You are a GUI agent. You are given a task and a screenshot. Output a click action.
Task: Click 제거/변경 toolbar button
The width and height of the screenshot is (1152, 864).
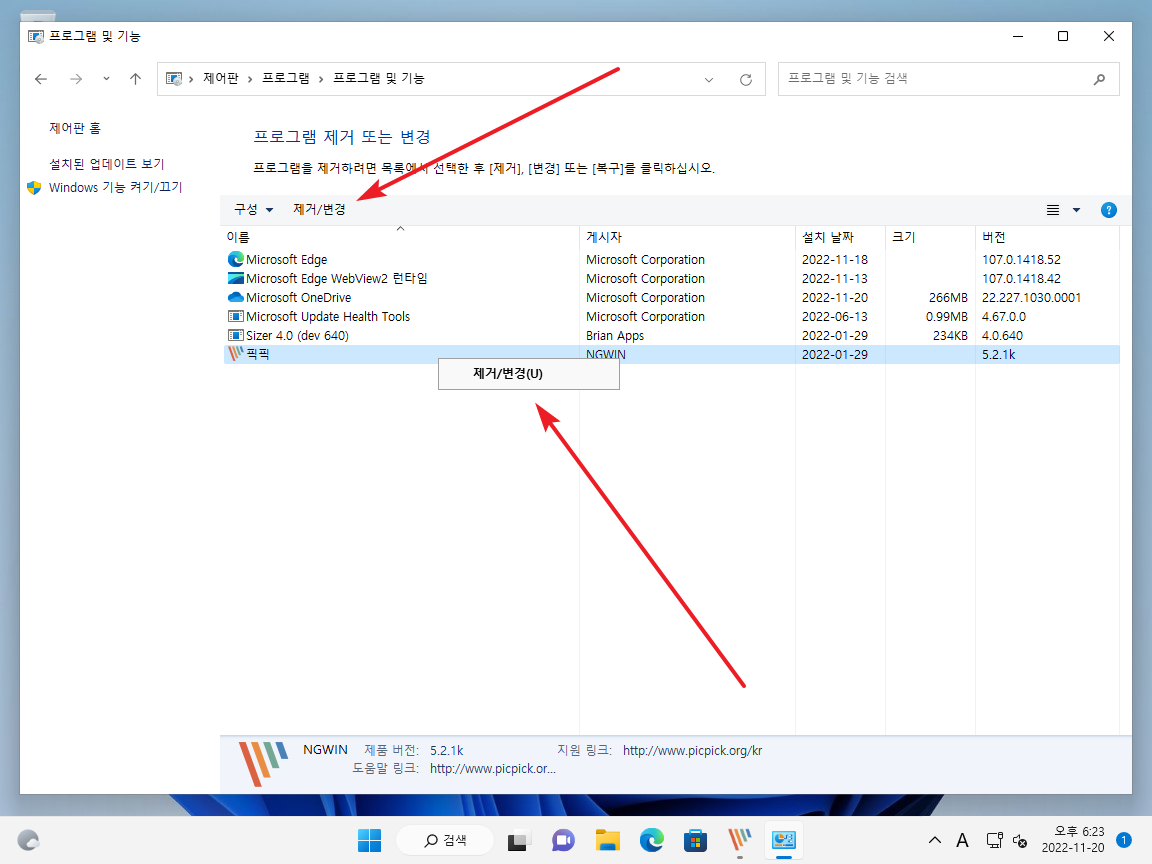coord(319,209)
